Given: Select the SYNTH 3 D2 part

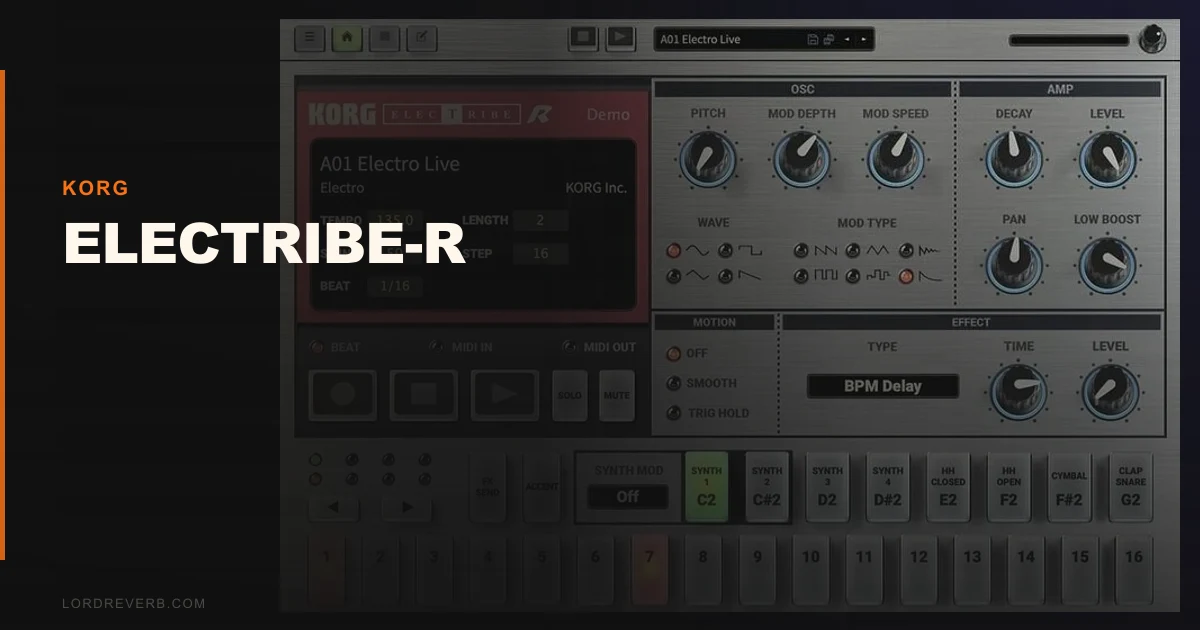Looking at the screenshot, I should (827, 486).
